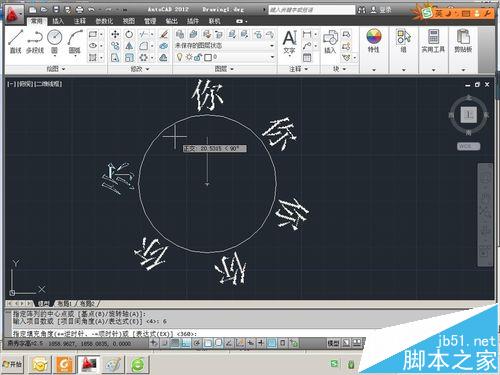The height and width of the screenshot is (375, 500).
Task: Expand the Annotation (注释) panel
Action: (298, 69)
